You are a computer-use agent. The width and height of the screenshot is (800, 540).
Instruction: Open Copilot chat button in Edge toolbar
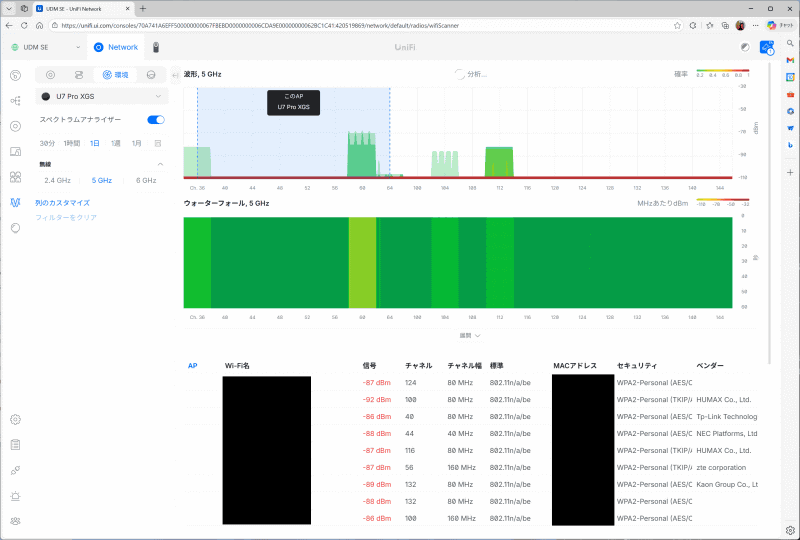tap(780, 25)
